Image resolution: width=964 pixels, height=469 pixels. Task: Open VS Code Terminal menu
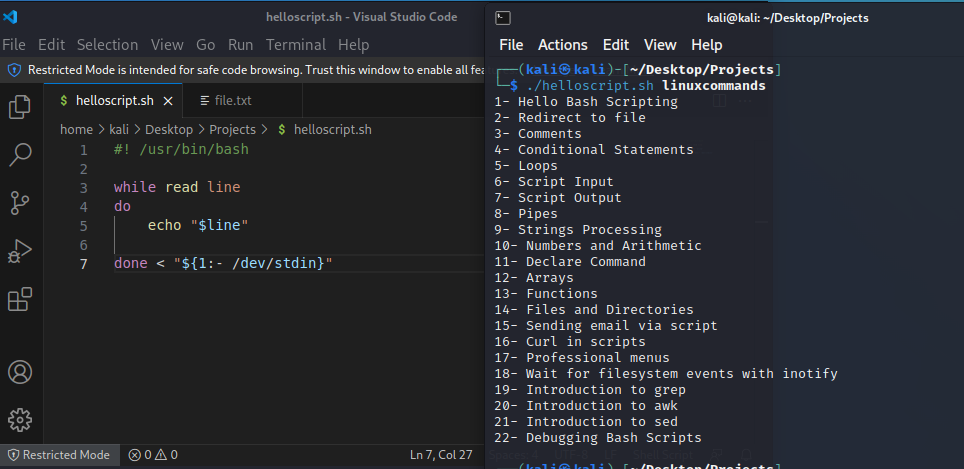click(296, 45)
